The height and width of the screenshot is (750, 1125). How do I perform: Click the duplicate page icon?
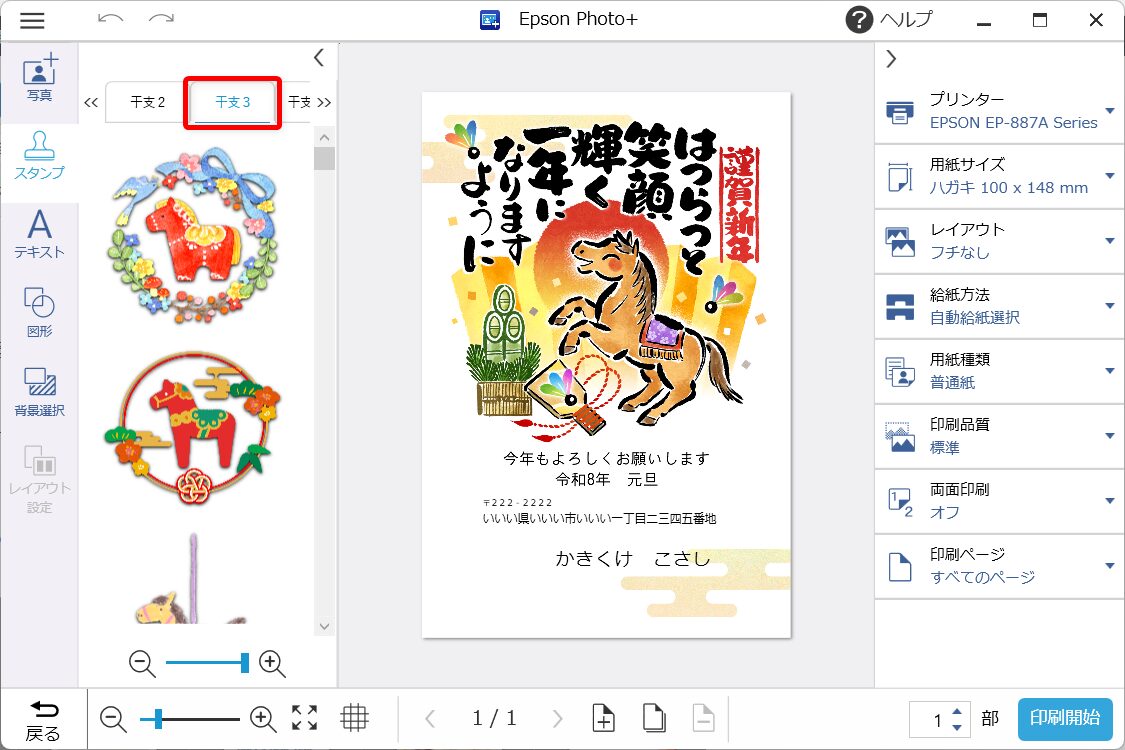click(654, 717)
